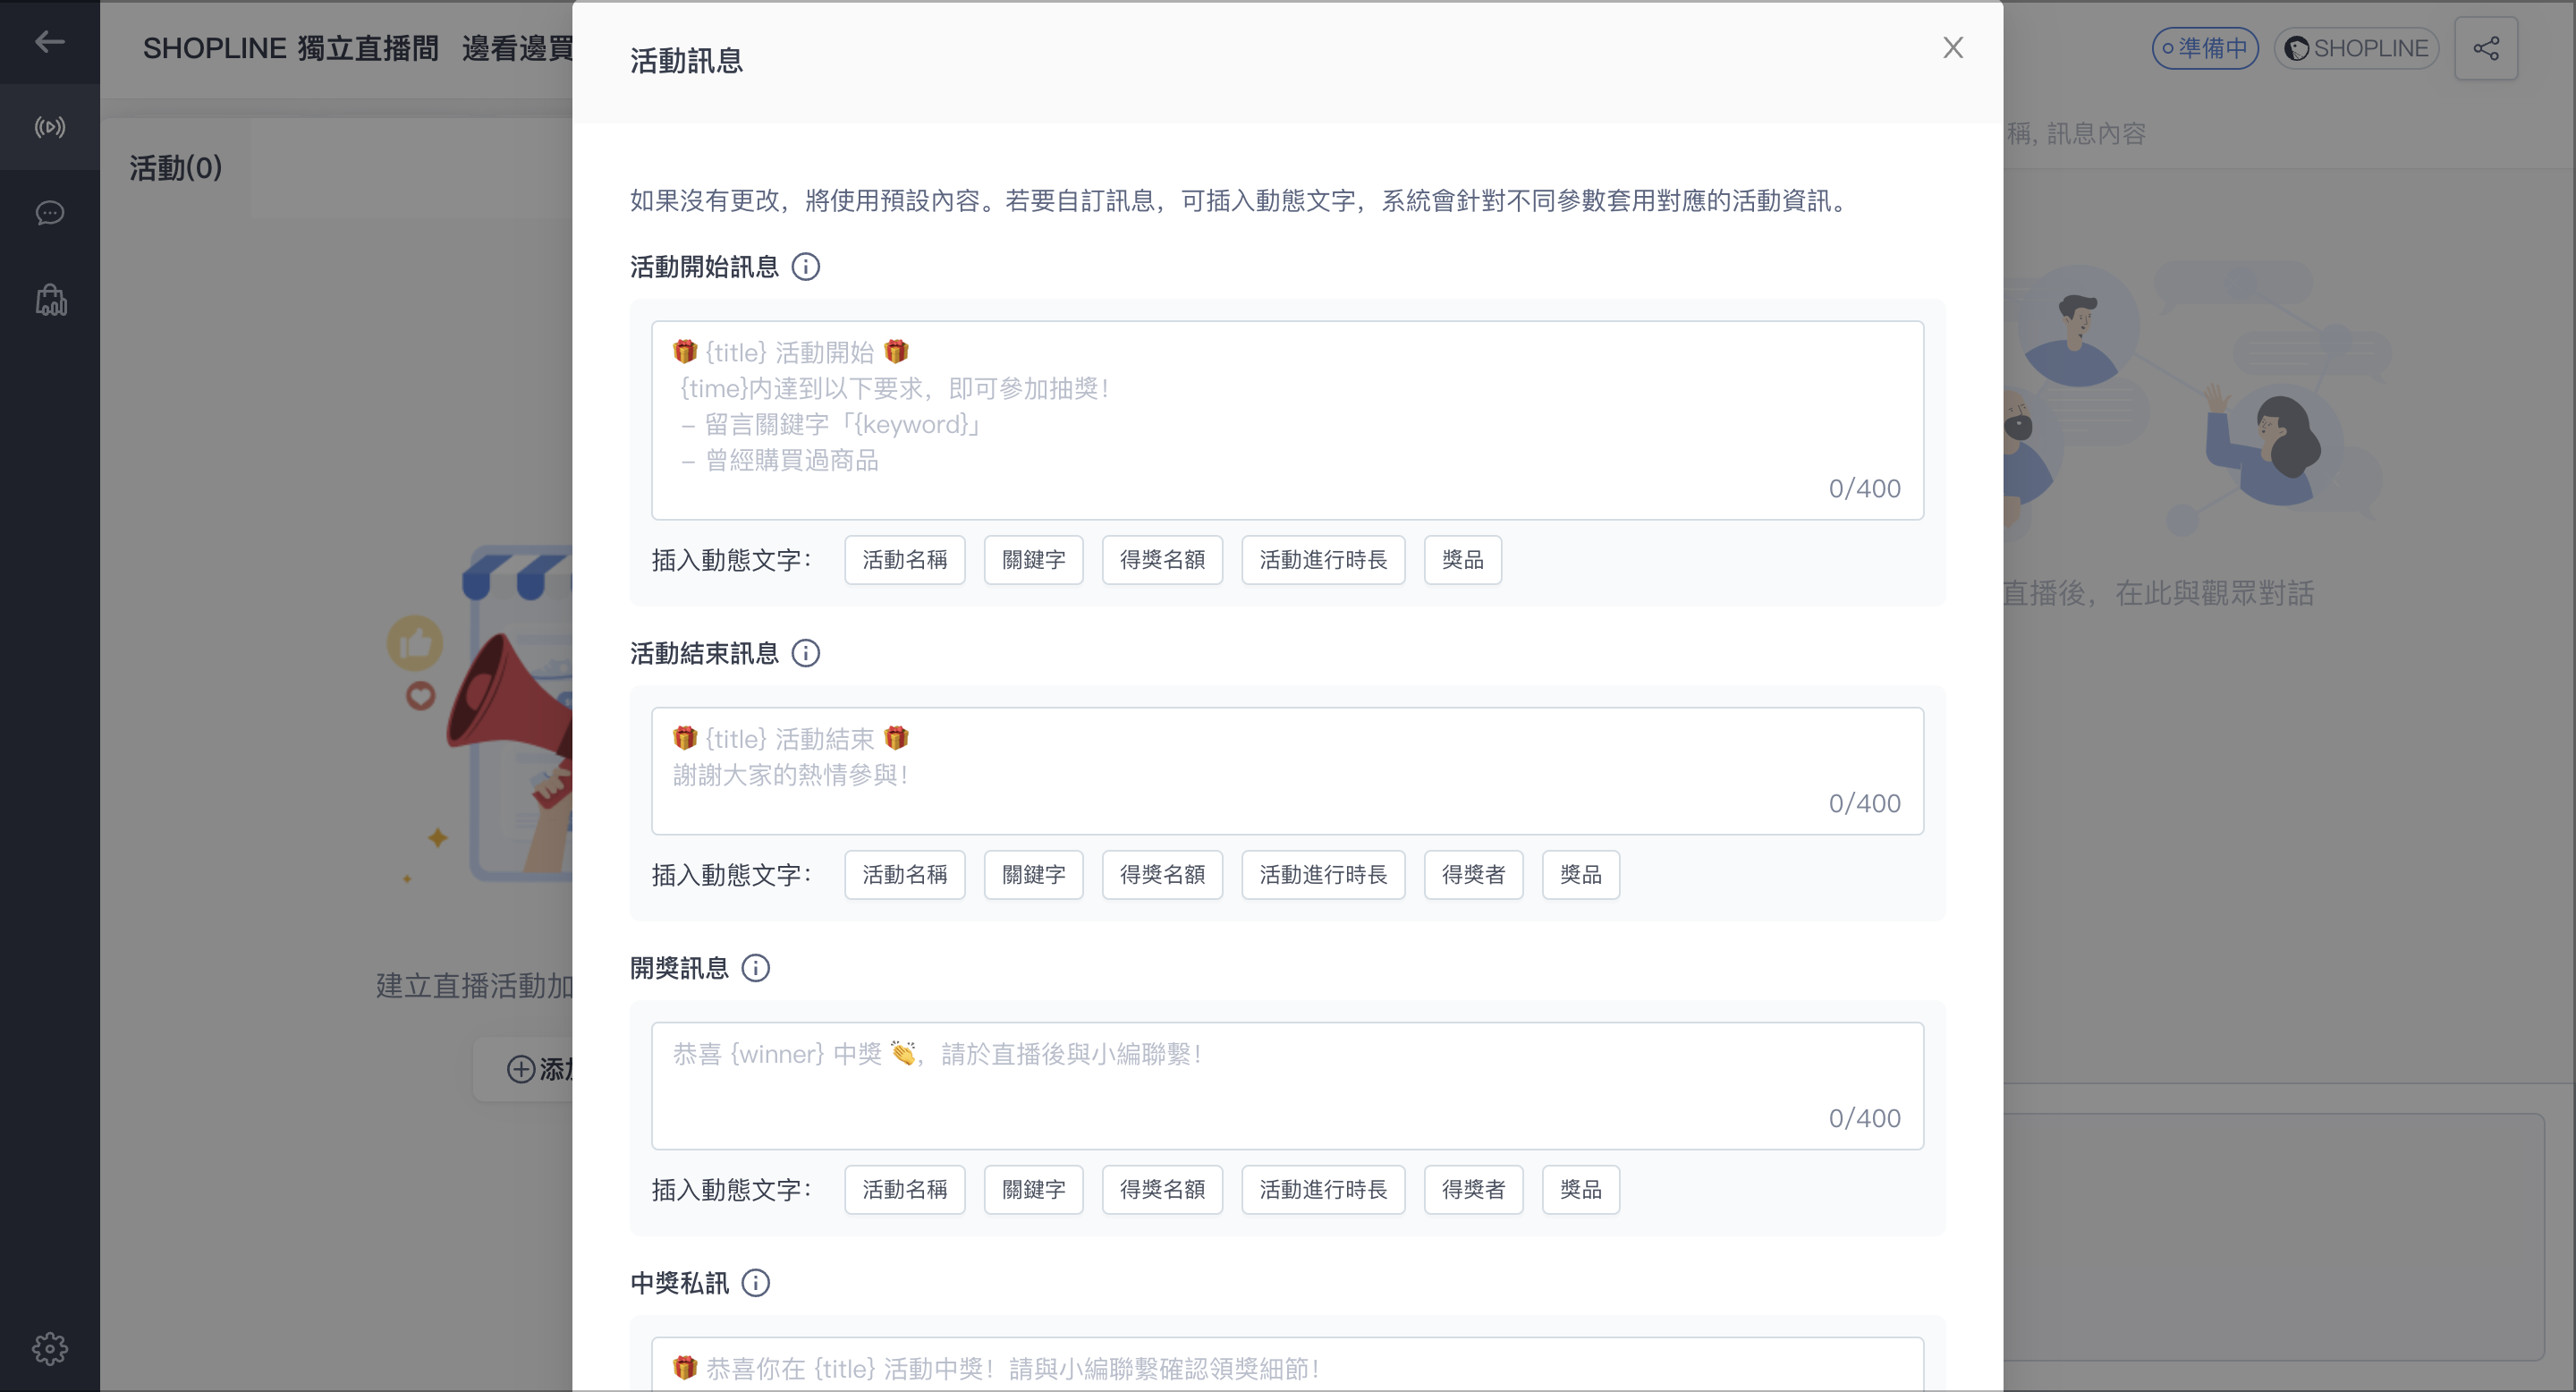Click the 準備中 status badge
Viewport: 2576px width, 1392px height.
(2205, 48)
